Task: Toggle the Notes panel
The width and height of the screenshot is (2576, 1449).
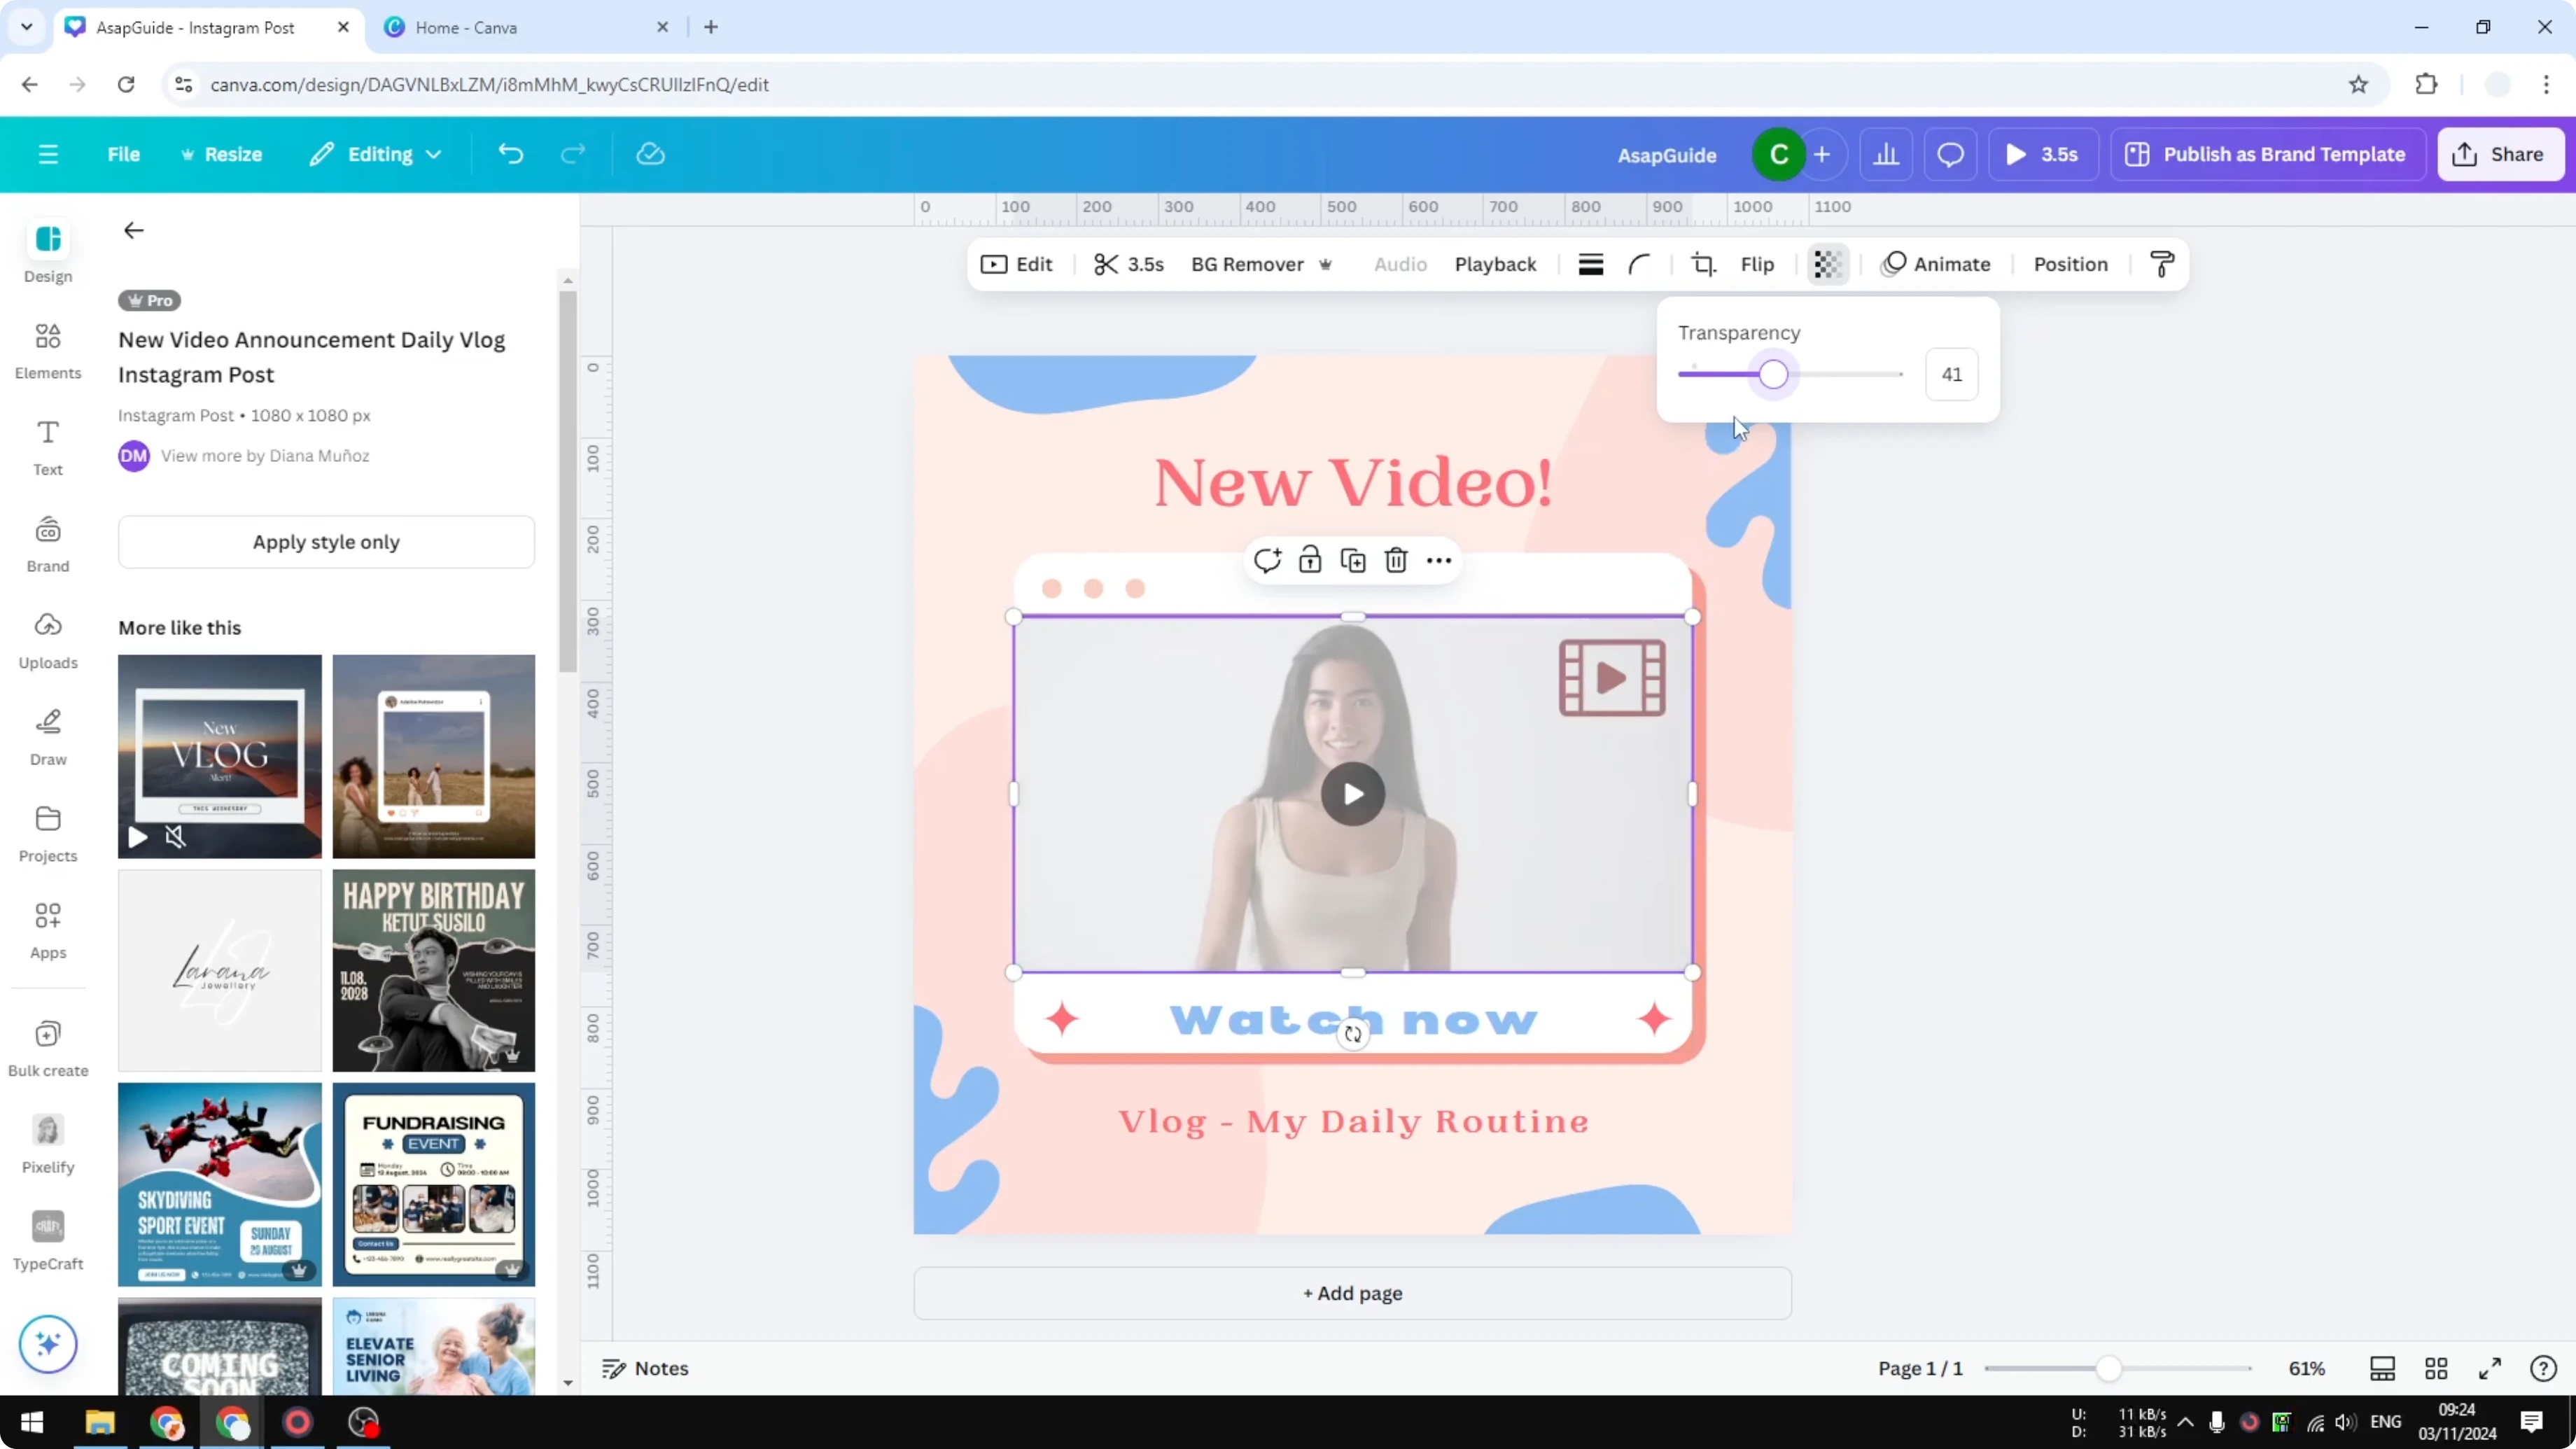Action: pos(645,1368)
